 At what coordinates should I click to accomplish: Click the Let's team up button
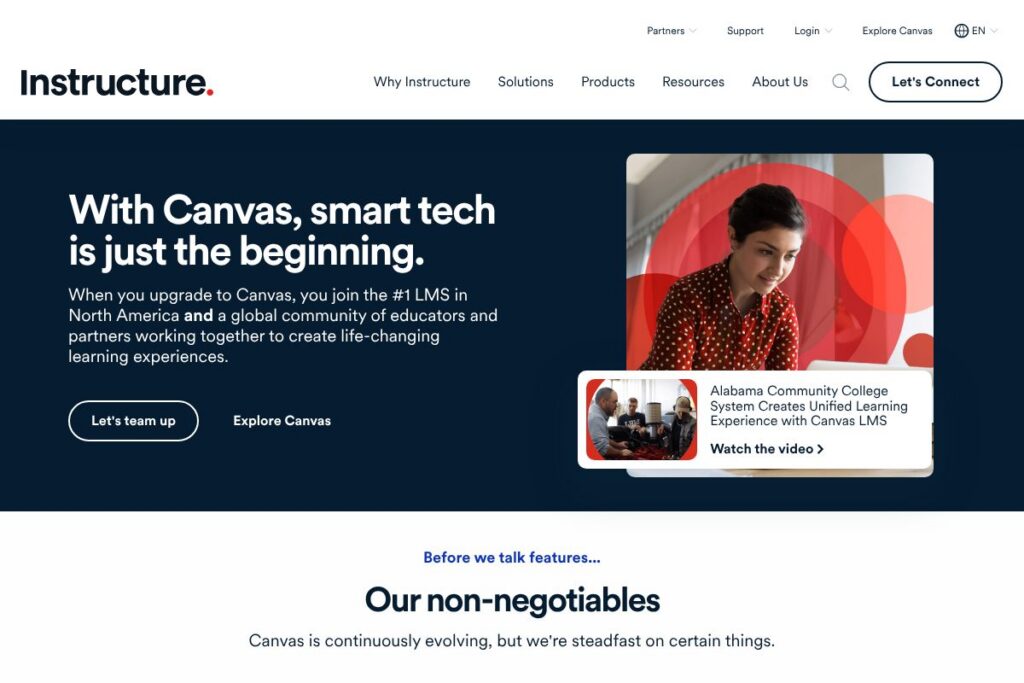pos(133,421)
